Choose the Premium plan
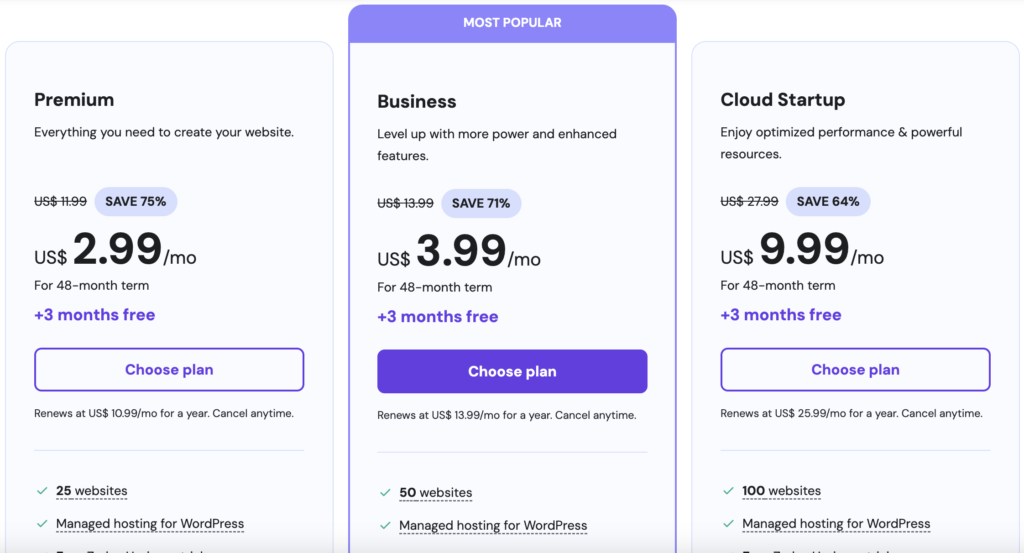The image size is (1024, 553). tap(169, 370)
